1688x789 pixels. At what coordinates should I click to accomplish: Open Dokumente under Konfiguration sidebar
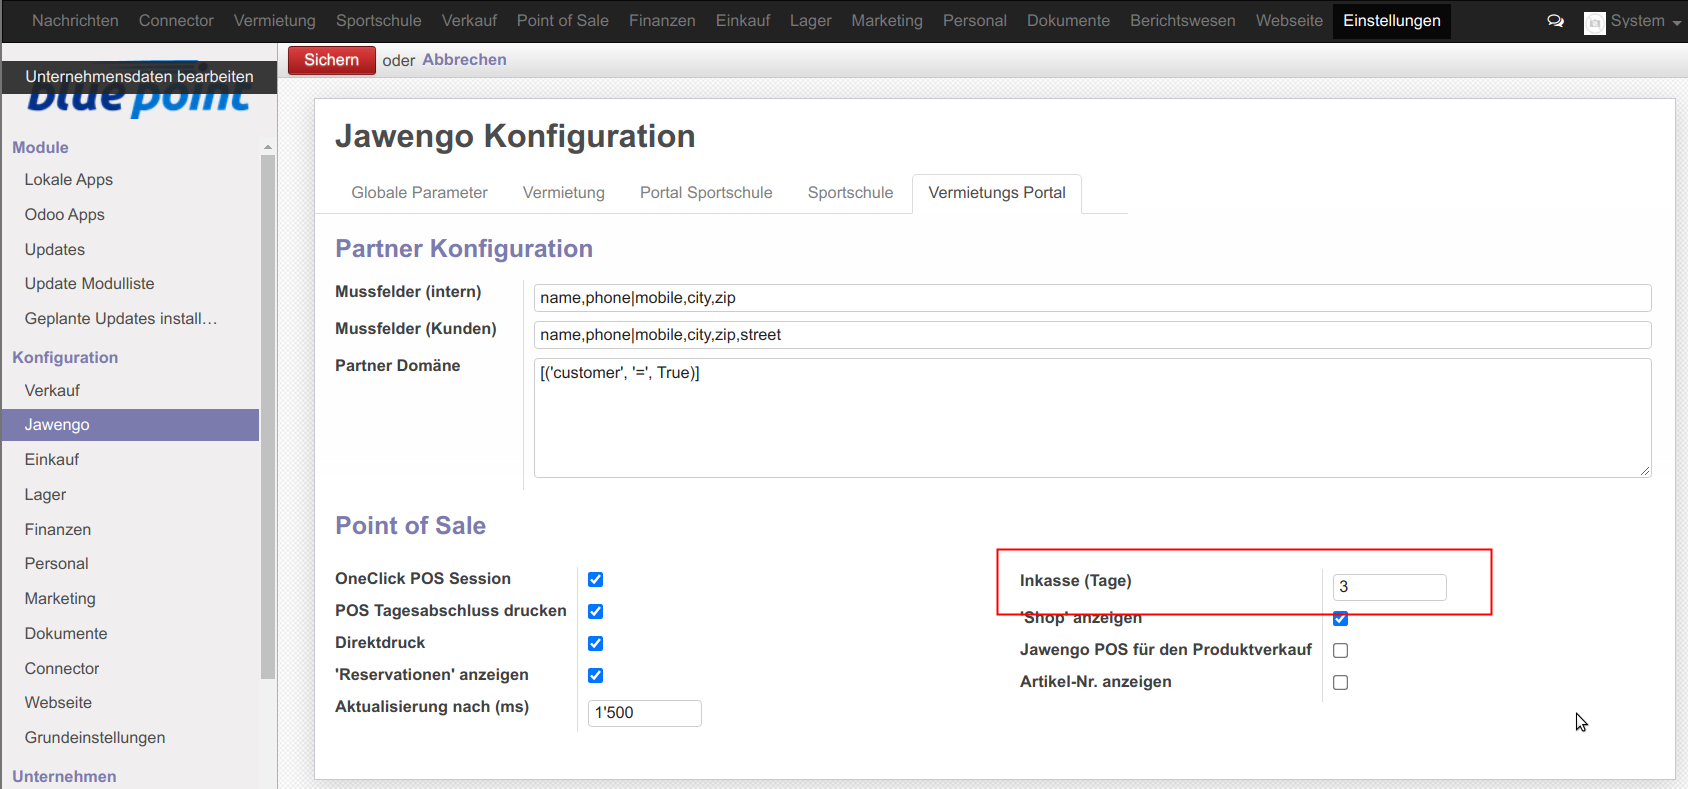[65, 634]
